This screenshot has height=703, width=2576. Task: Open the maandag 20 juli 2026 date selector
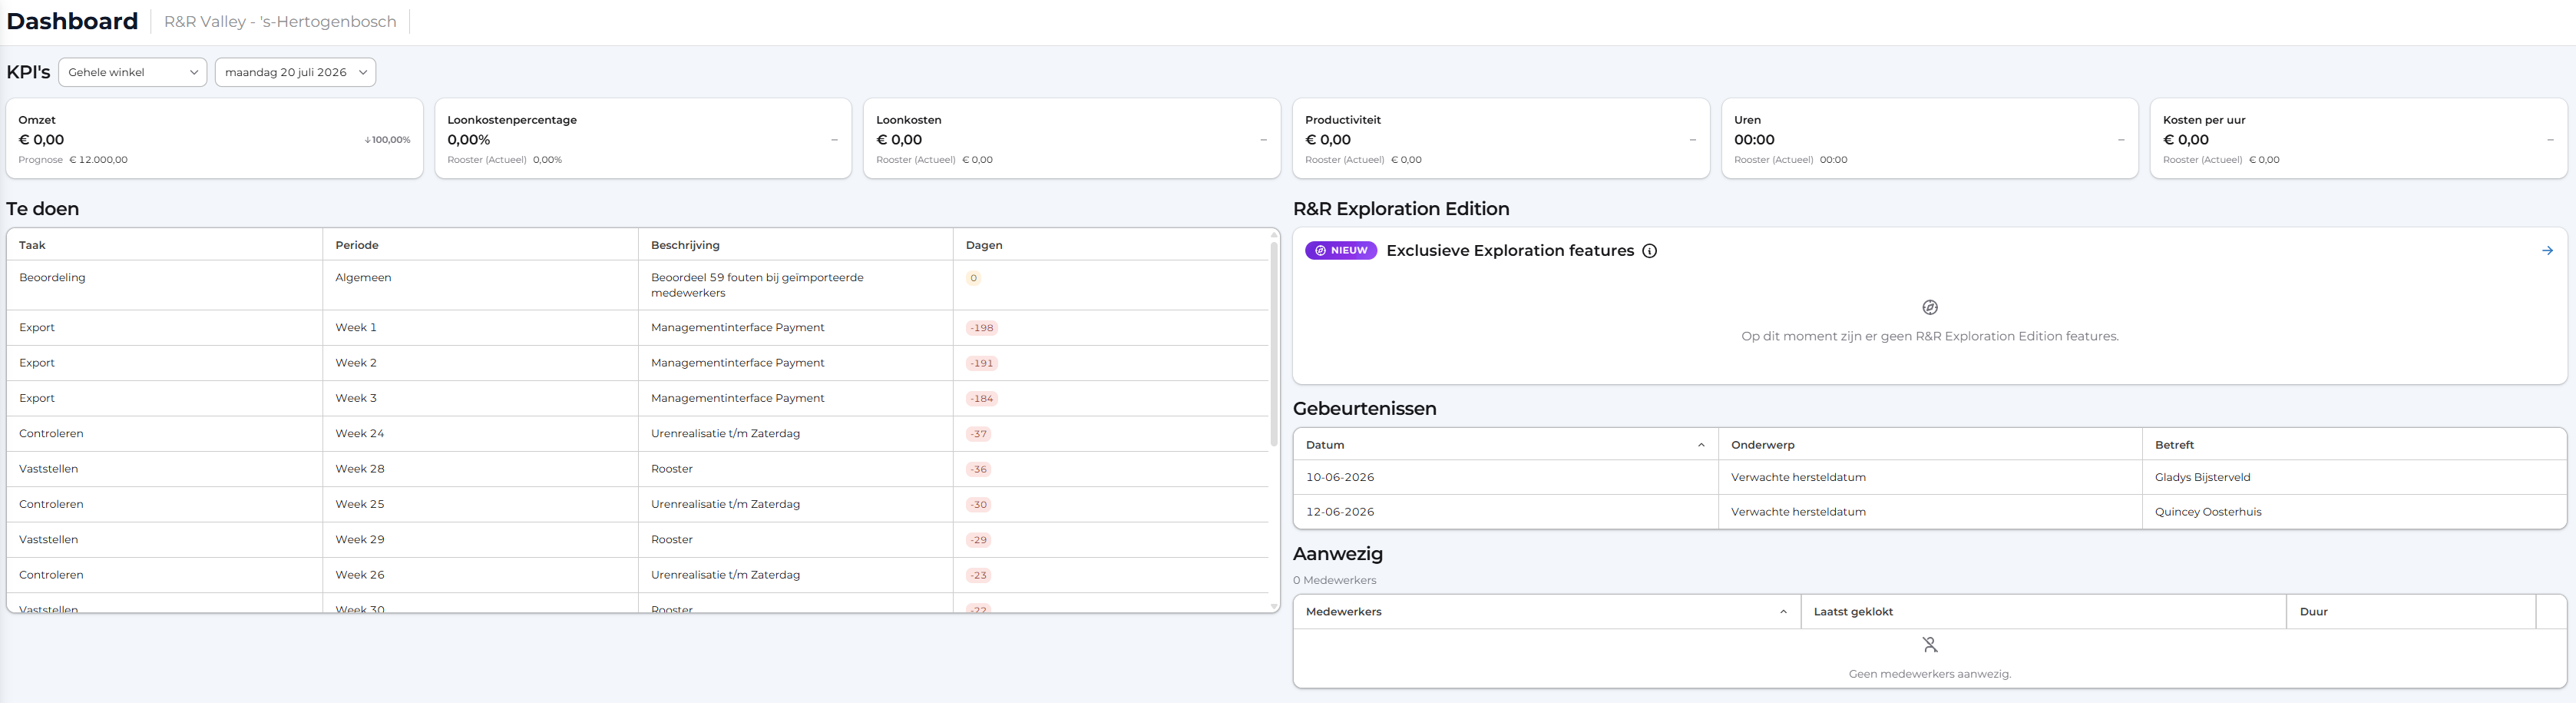[296, 72]
